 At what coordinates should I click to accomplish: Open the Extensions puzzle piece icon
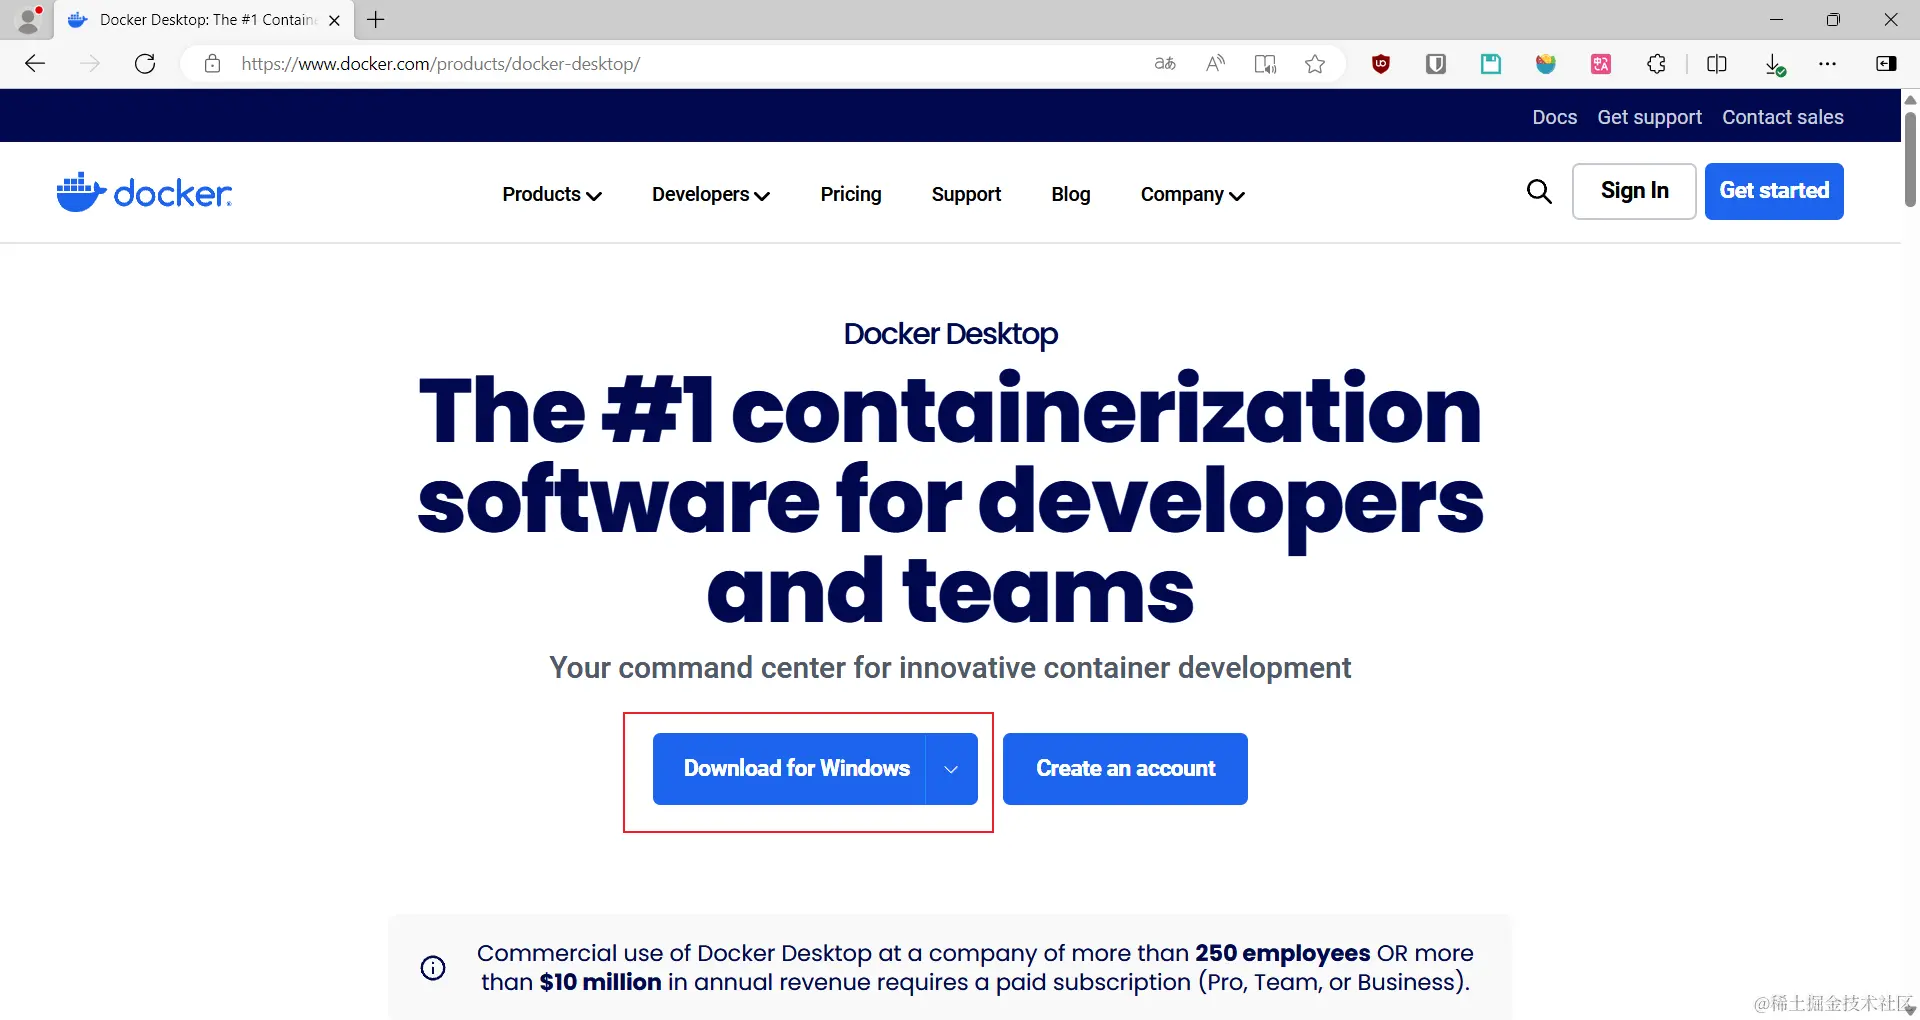(1656, 64)
